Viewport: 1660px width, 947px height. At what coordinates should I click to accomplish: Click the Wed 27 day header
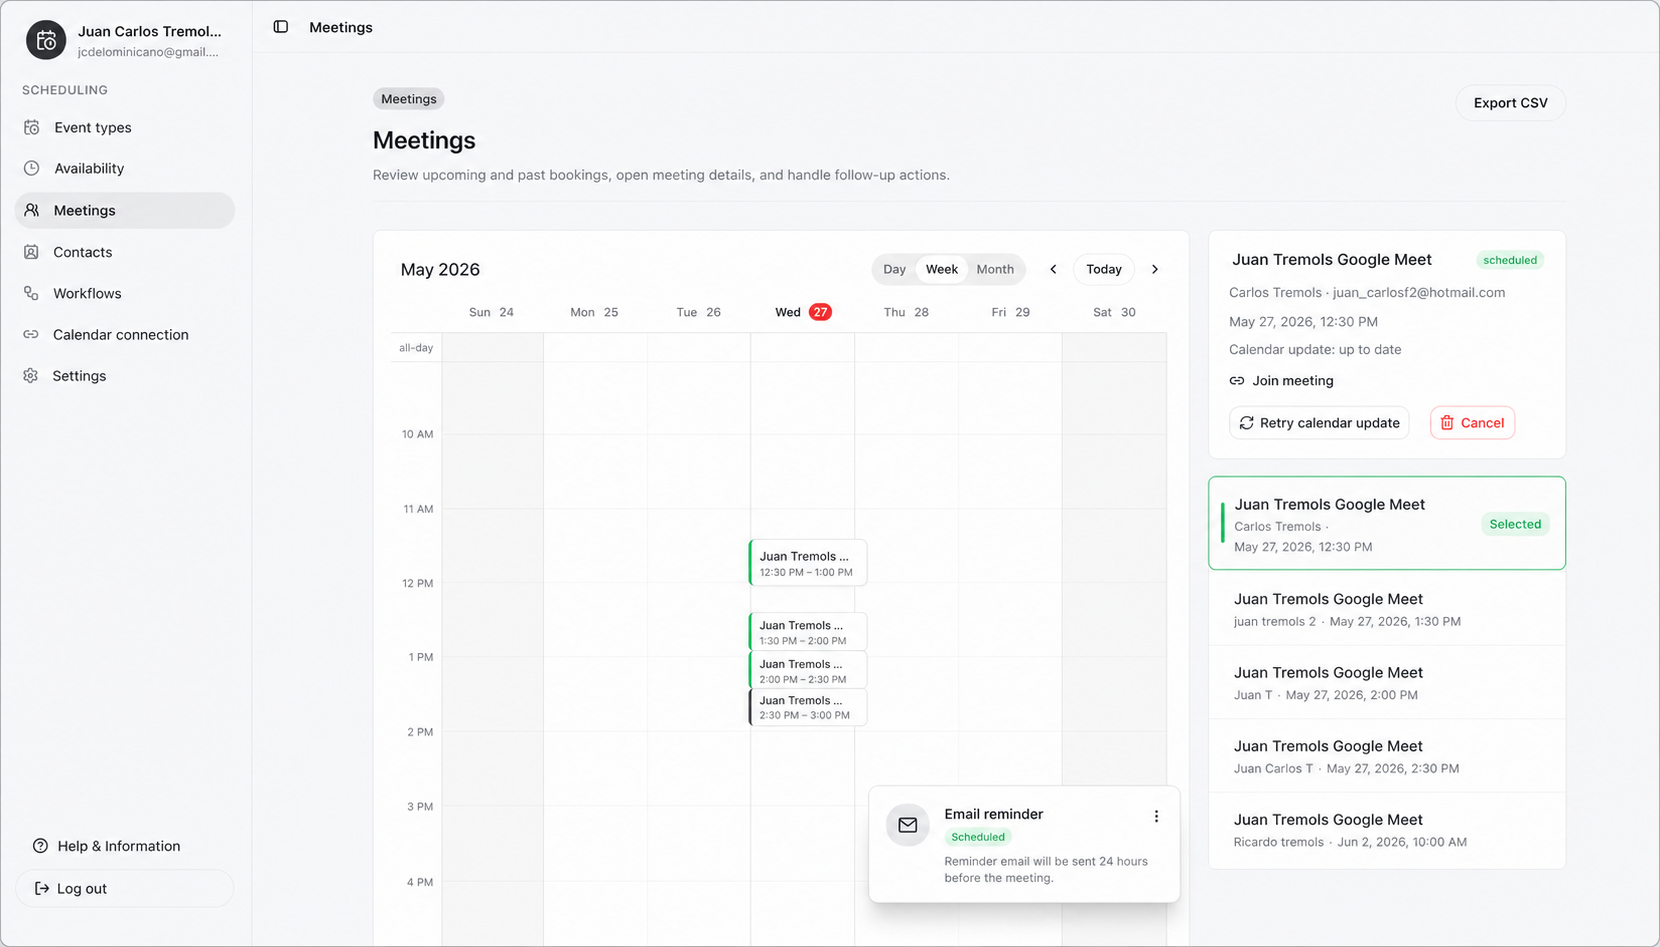803,312
